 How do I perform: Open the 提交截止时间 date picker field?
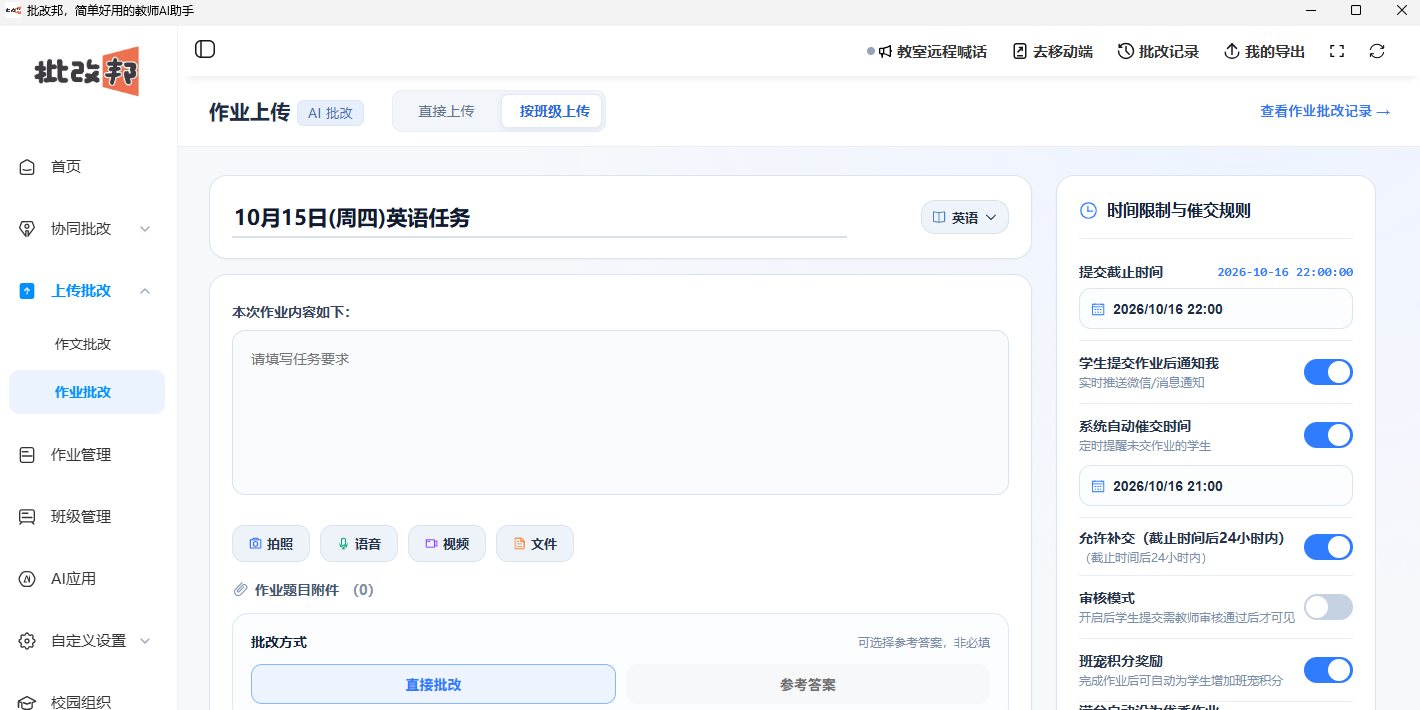click(x=1216, y=309)
